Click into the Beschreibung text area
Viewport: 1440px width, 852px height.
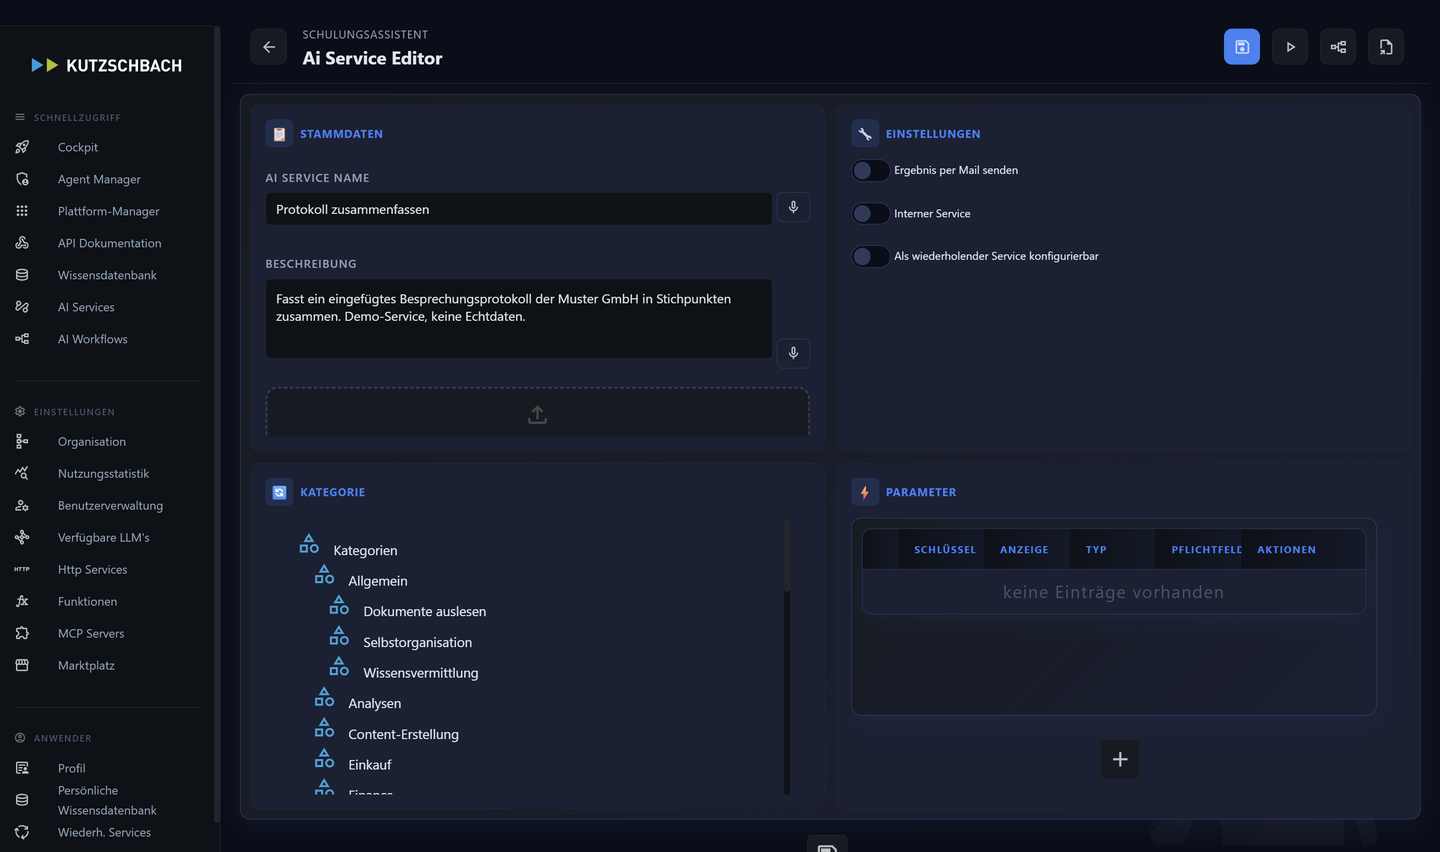[x=519, y=318]
